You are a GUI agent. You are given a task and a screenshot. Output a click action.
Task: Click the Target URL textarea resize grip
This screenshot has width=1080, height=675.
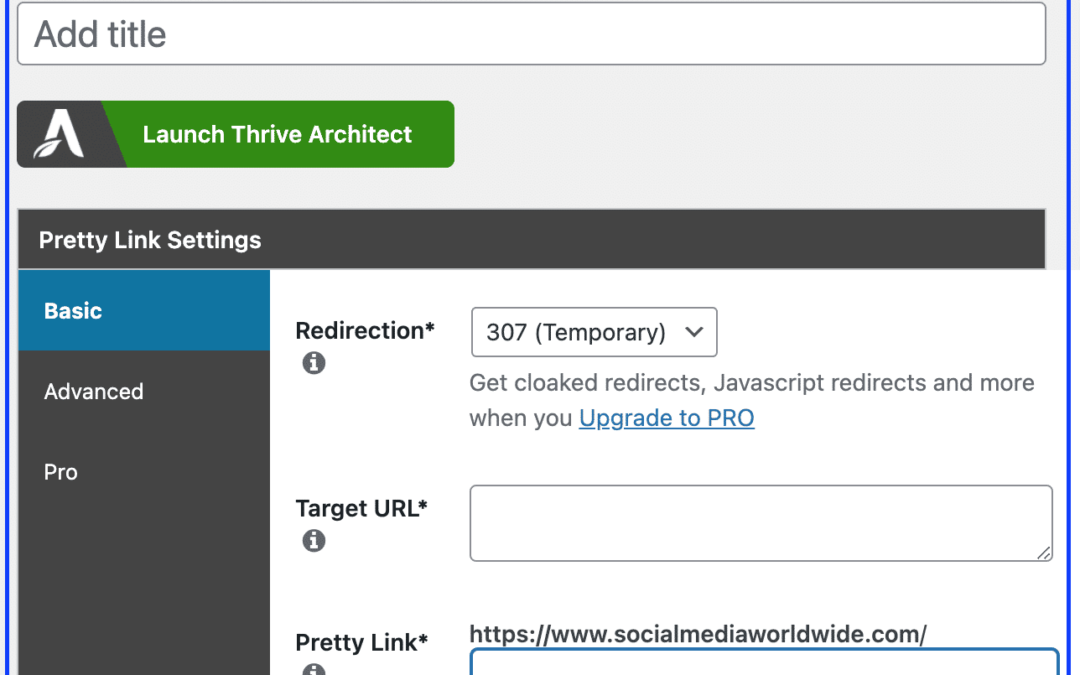tap(1043, 552)
